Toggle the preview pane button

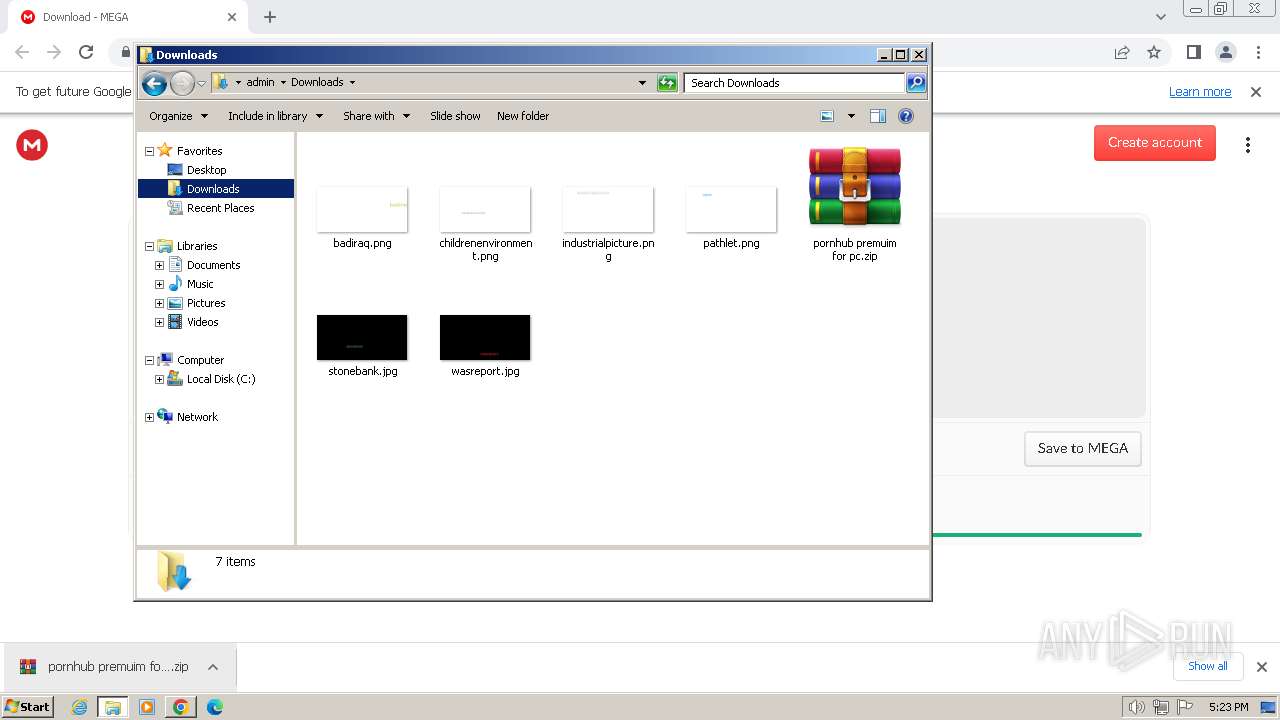[878, 116]
